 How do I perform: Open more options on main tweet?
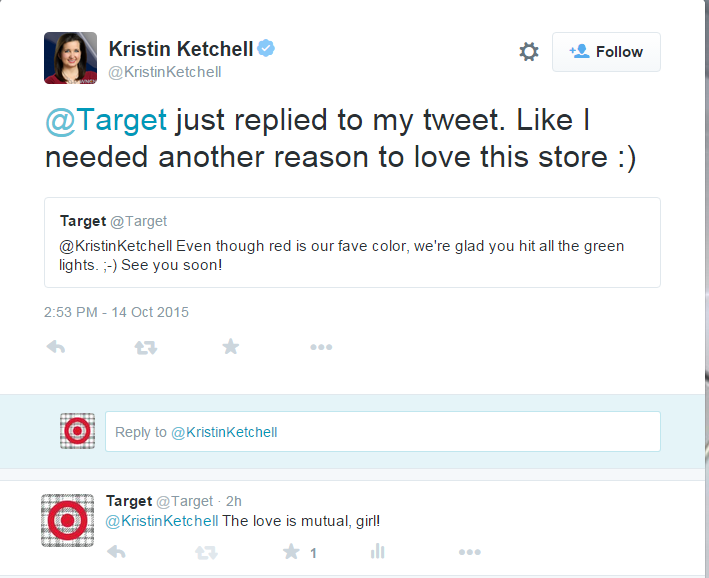(320, 347)
